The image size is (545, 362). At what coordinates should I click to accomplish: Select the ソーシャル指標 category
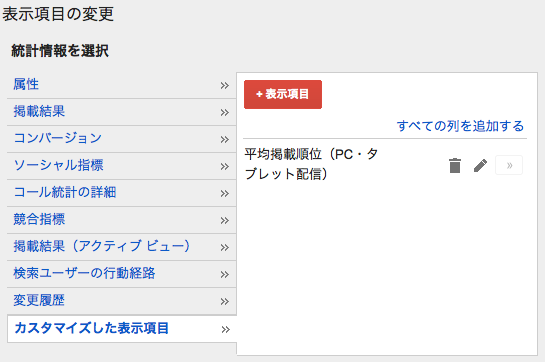122,166
